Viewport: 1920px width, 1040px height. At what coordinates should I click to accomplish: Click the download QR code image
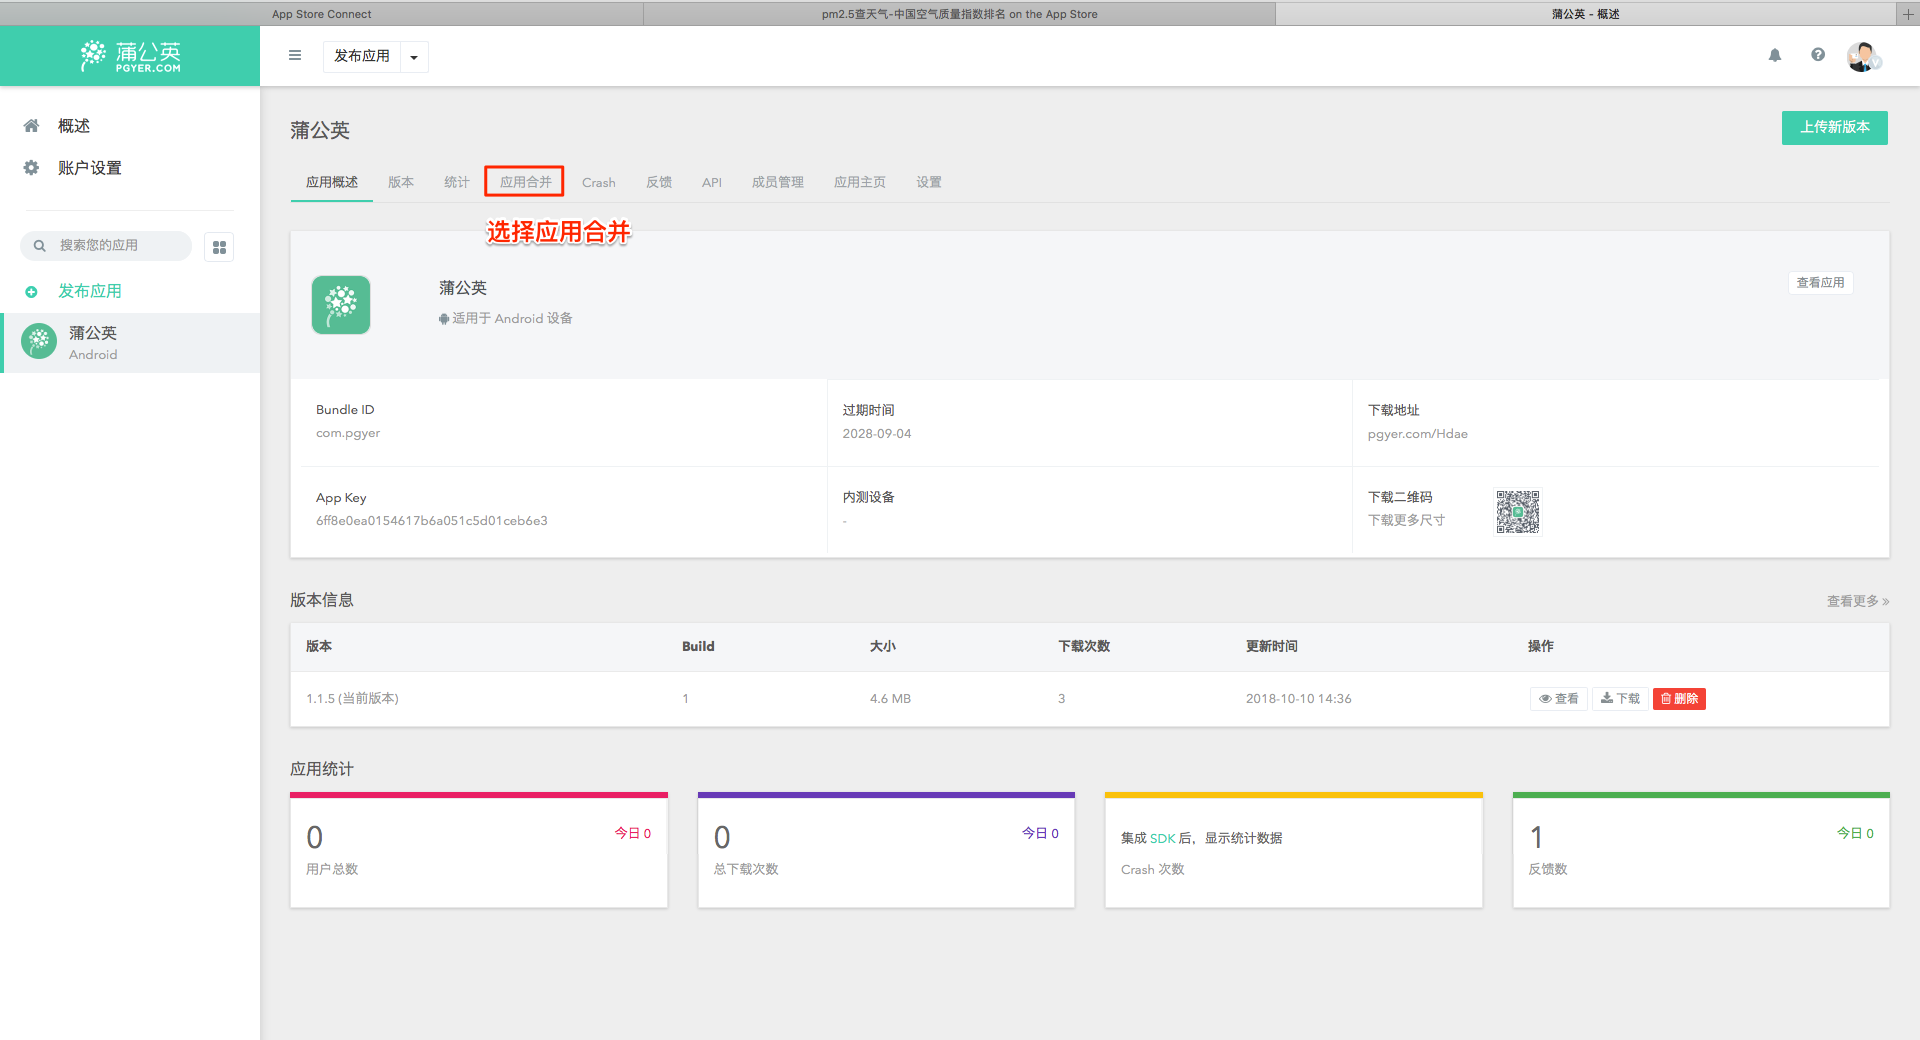[1517, 512]
